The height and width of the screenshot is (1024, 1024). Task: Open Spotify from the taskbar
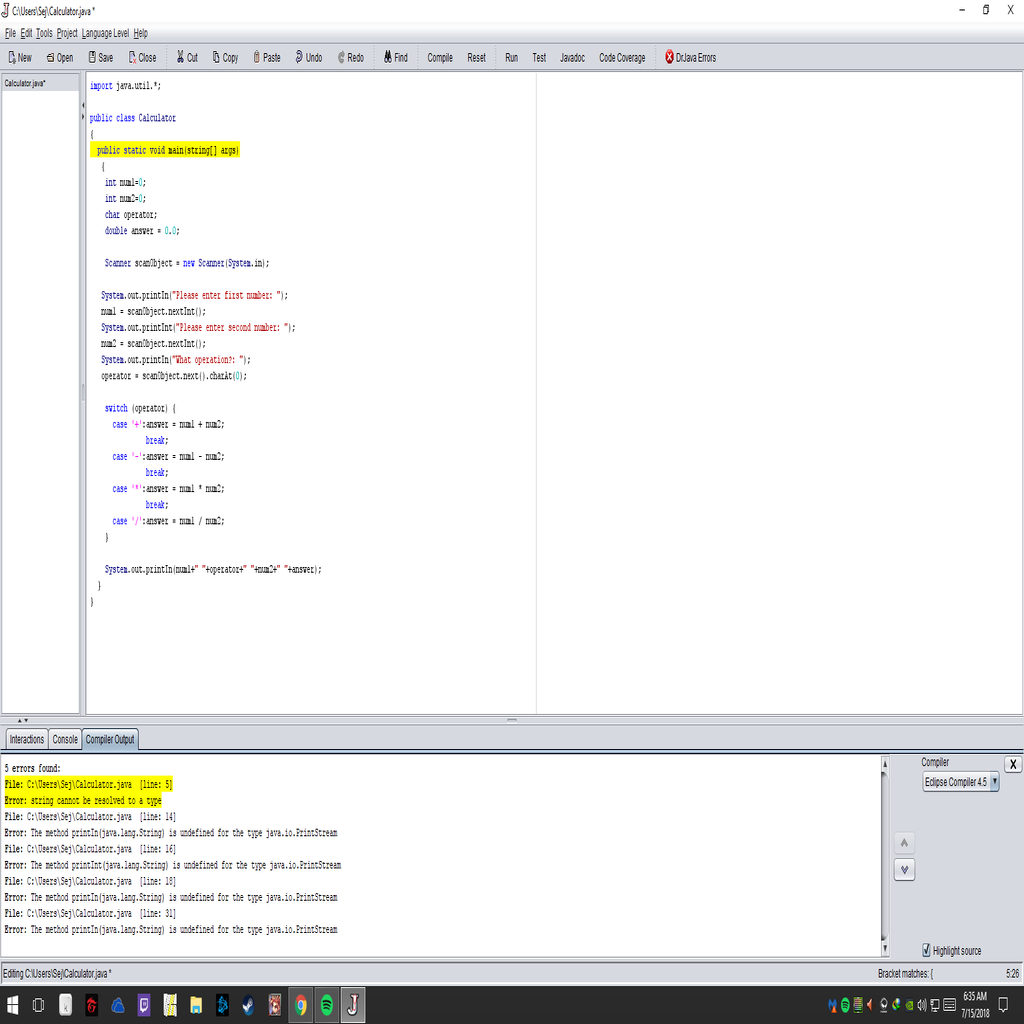(326, 1005)
